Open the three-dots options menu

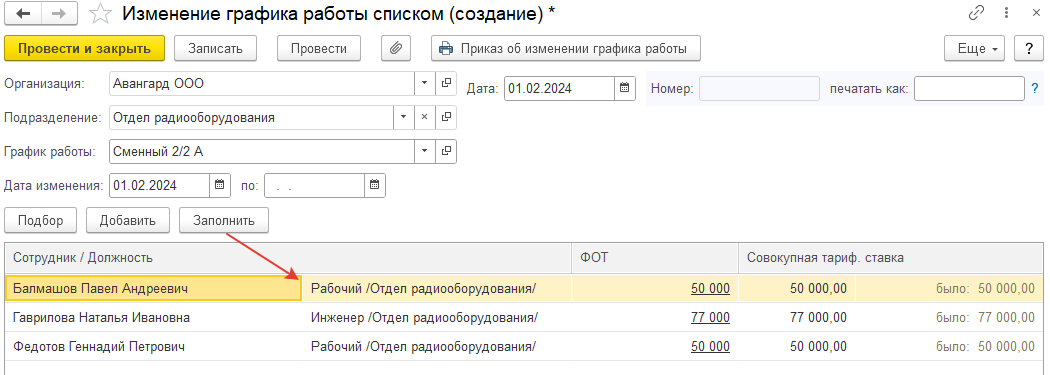pos(1005,13)
